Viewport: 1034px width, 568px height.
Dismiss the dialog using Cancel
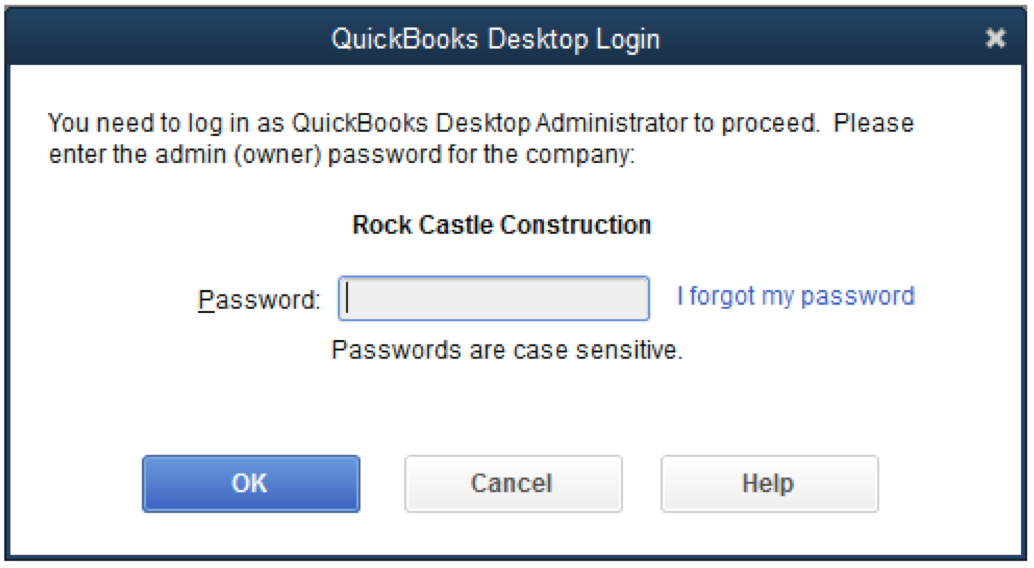coord(513,484)
